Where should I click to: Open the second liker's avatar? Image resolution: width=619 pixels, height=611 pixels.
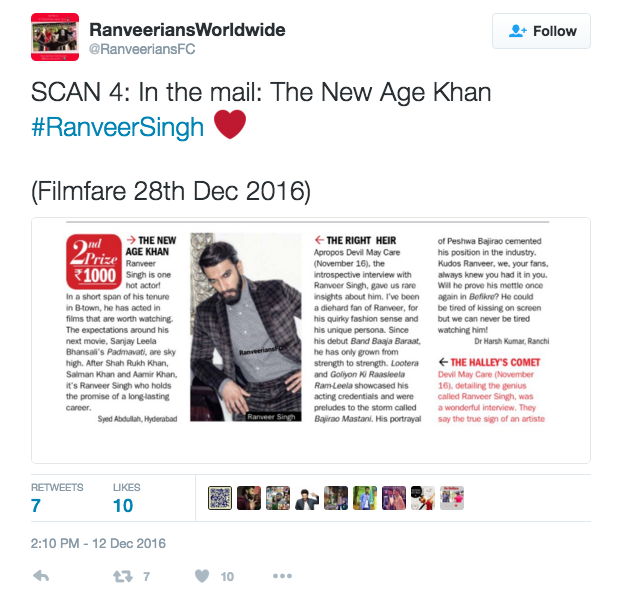click(249, 498)
